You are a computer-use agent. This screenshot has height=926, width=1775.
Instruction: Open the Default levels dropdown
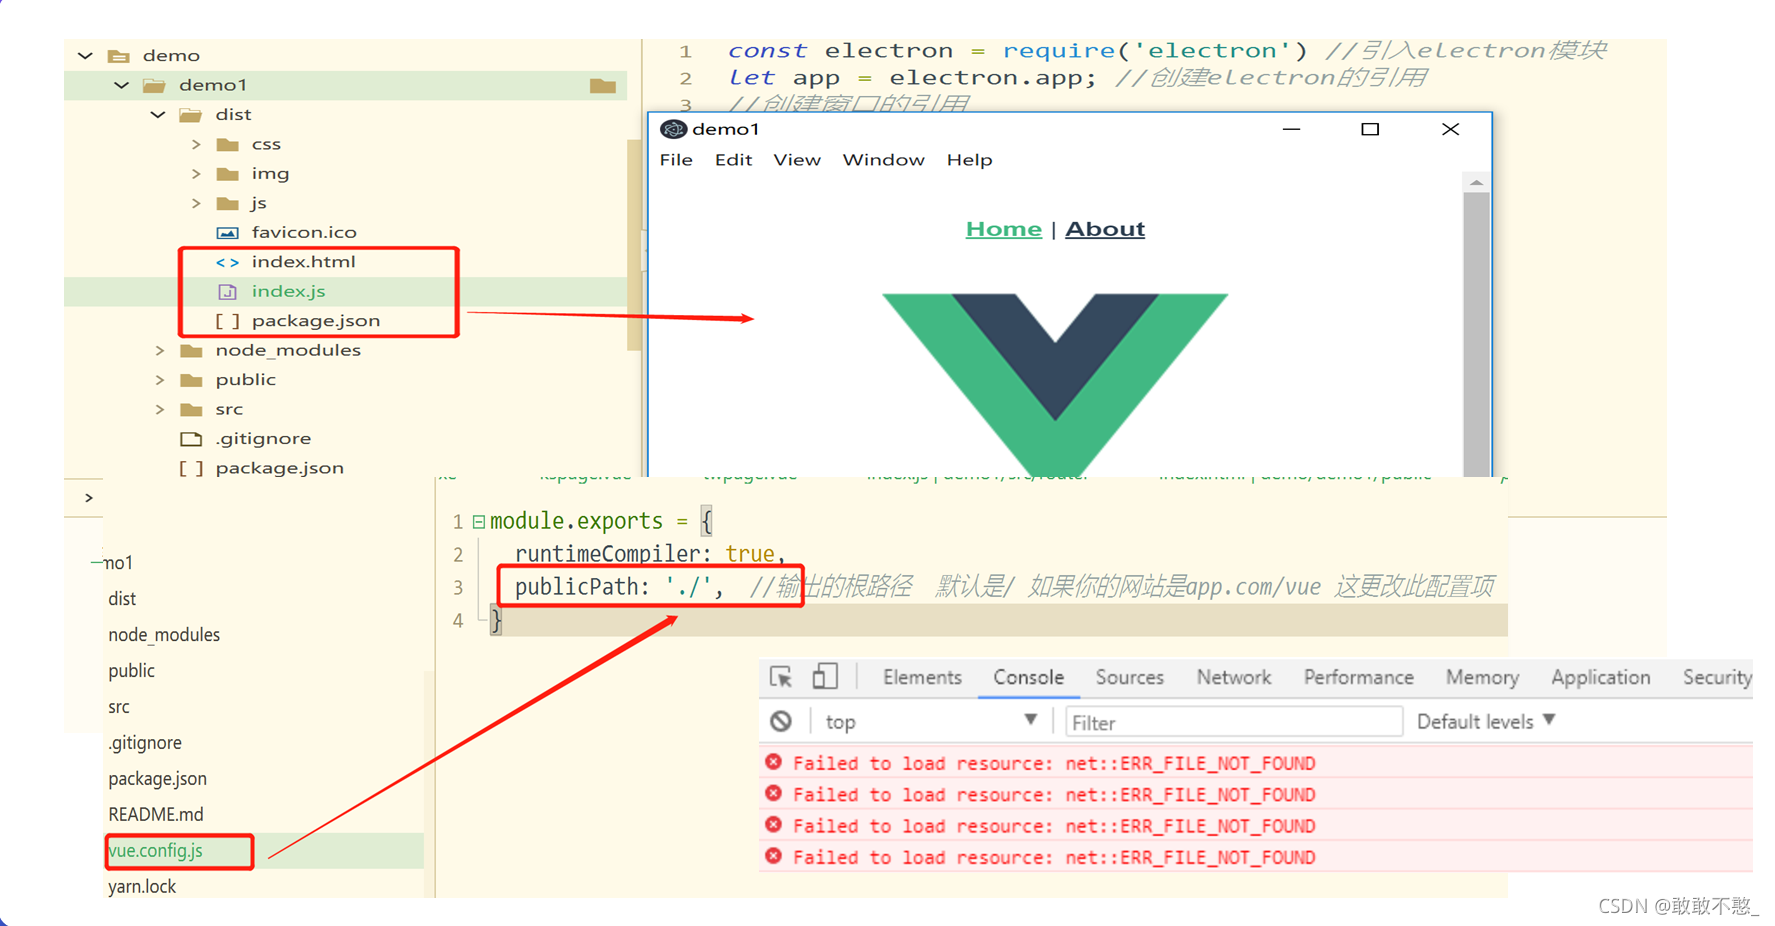click(1486, 721)
